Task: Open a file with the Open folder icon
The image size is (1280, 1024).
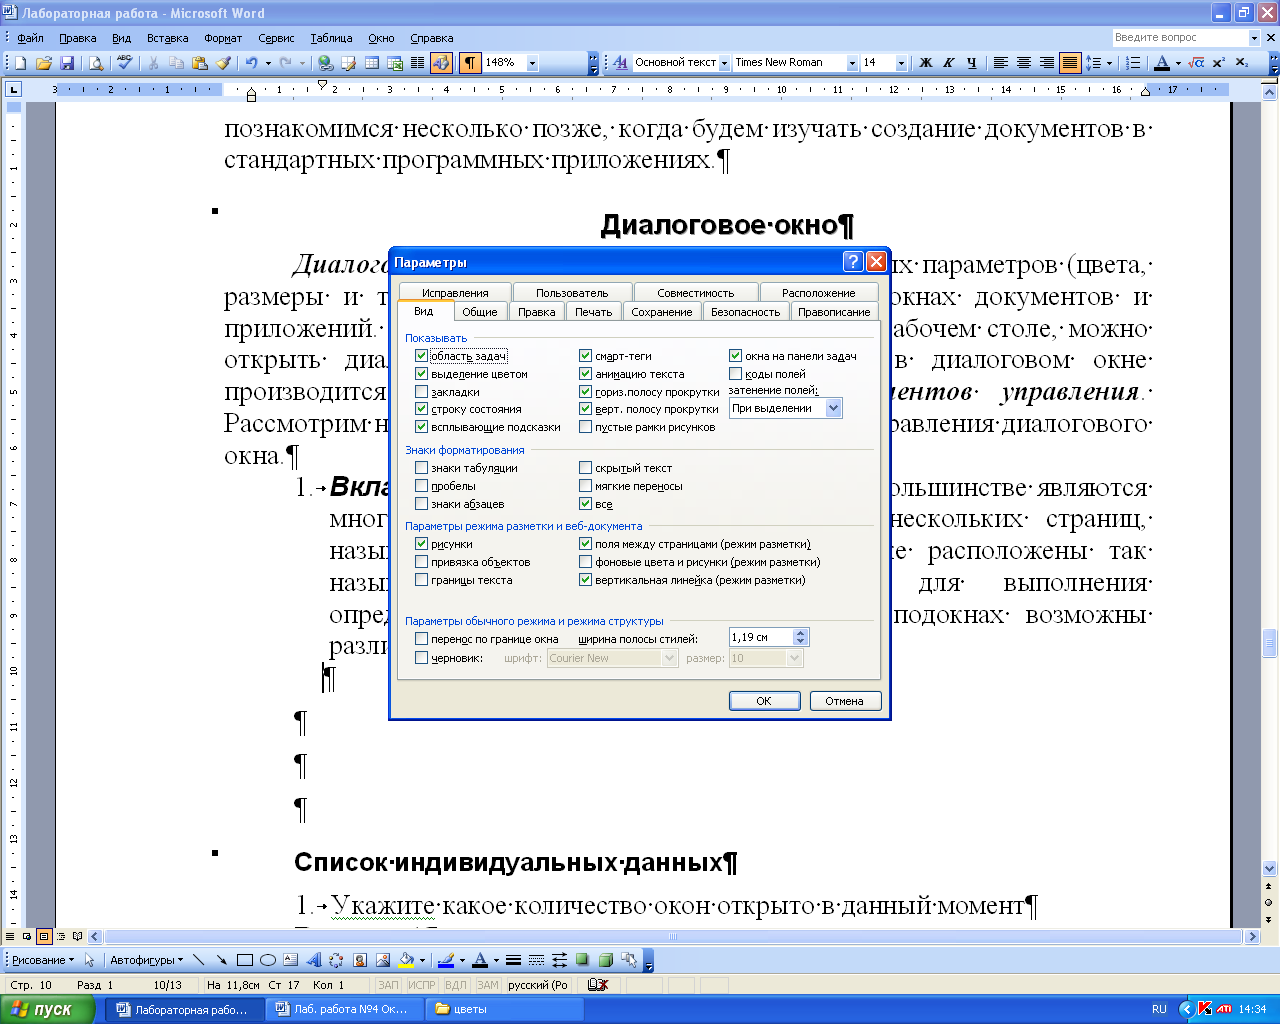Action: click(43, 63)
